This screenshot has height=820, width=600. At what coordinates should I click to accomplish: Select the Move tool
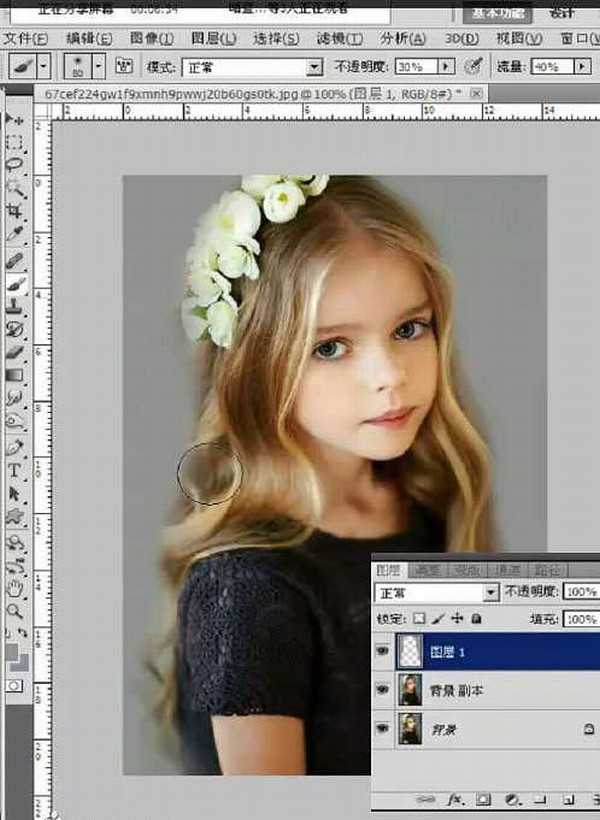(x=15, y=118)
